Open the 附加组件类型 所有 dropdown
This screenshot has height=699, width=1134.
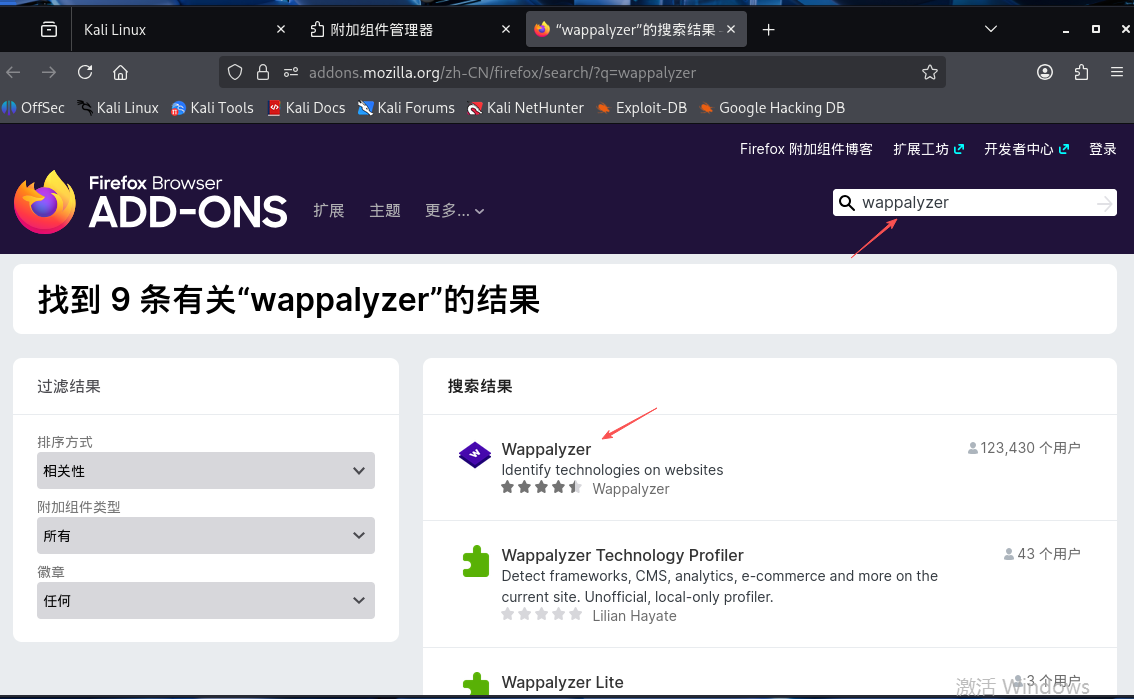205,536
